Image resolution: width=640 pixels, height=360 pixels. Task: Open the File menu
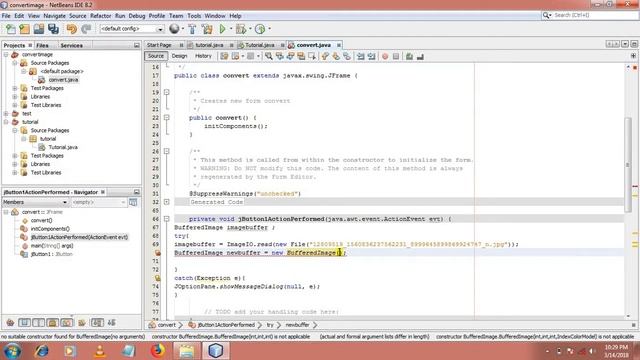click(6, 16)
